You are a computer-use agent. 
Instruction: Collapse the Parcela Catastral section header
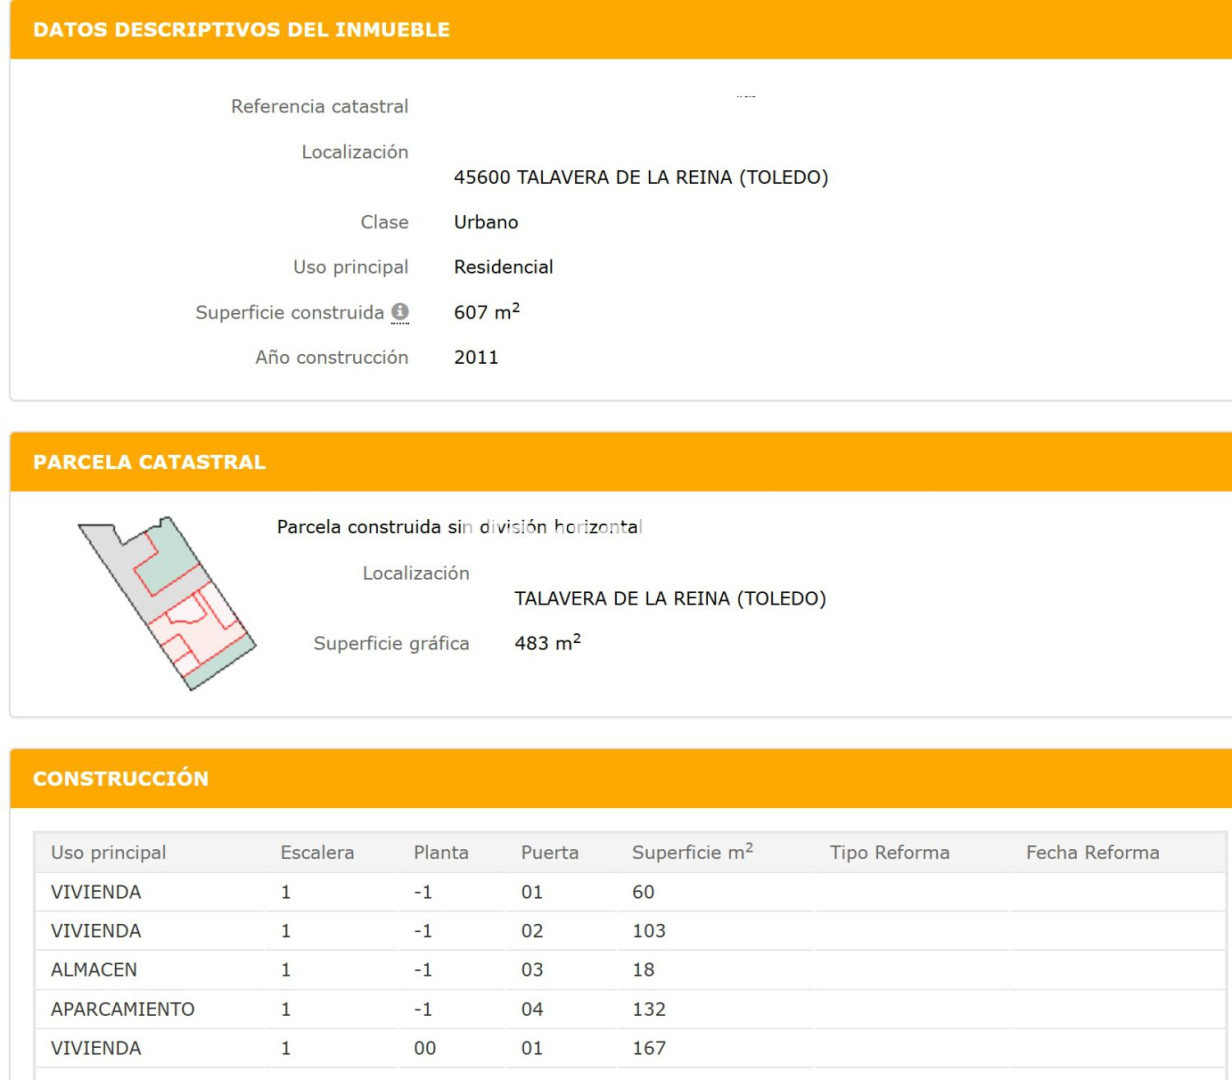click(149, 462)
